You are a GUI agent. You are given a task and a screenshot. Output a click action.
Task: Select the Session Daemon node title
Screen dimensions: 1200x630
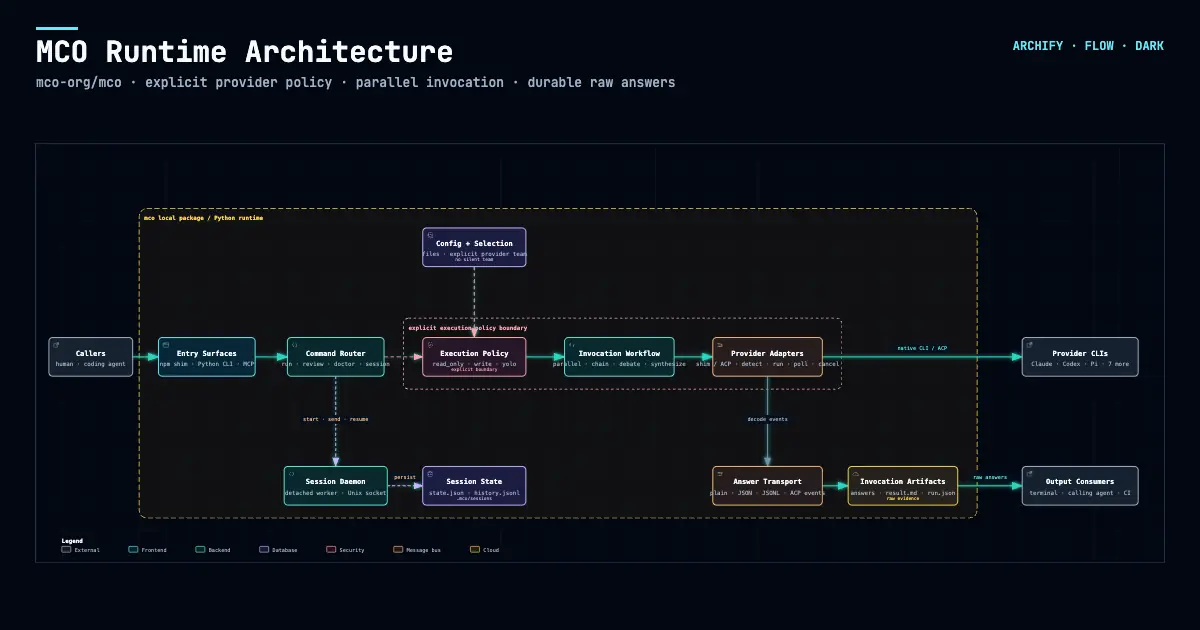coord(336,482)
